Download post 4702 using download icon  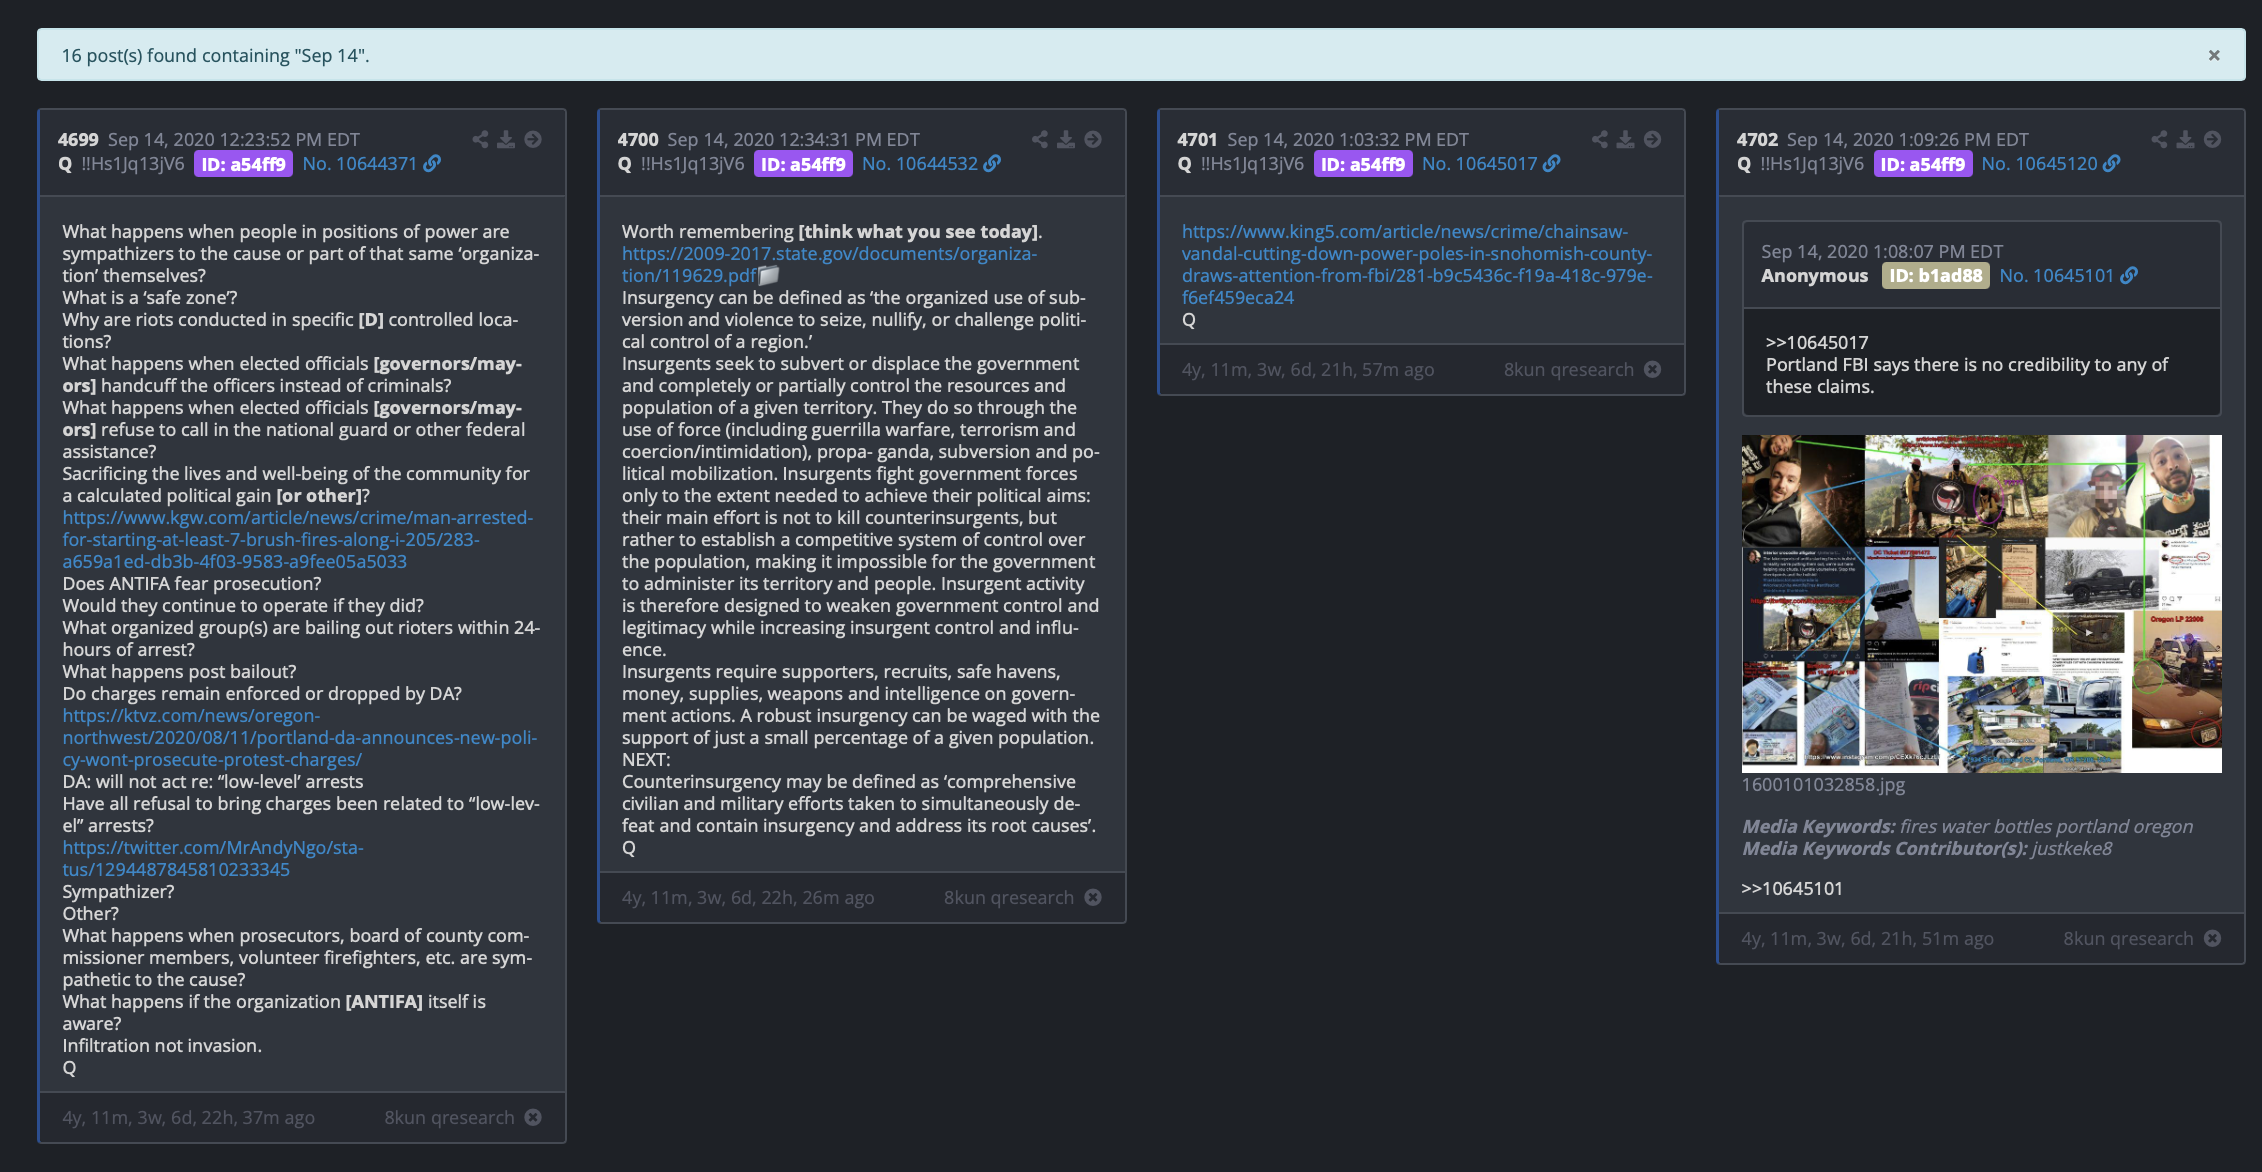(2186, 140)
